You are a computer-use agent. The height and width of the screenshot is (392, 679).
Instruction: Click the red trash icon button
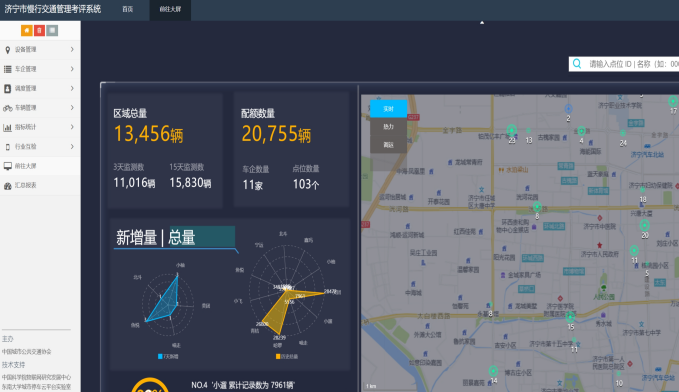click(x=39, y=30)
